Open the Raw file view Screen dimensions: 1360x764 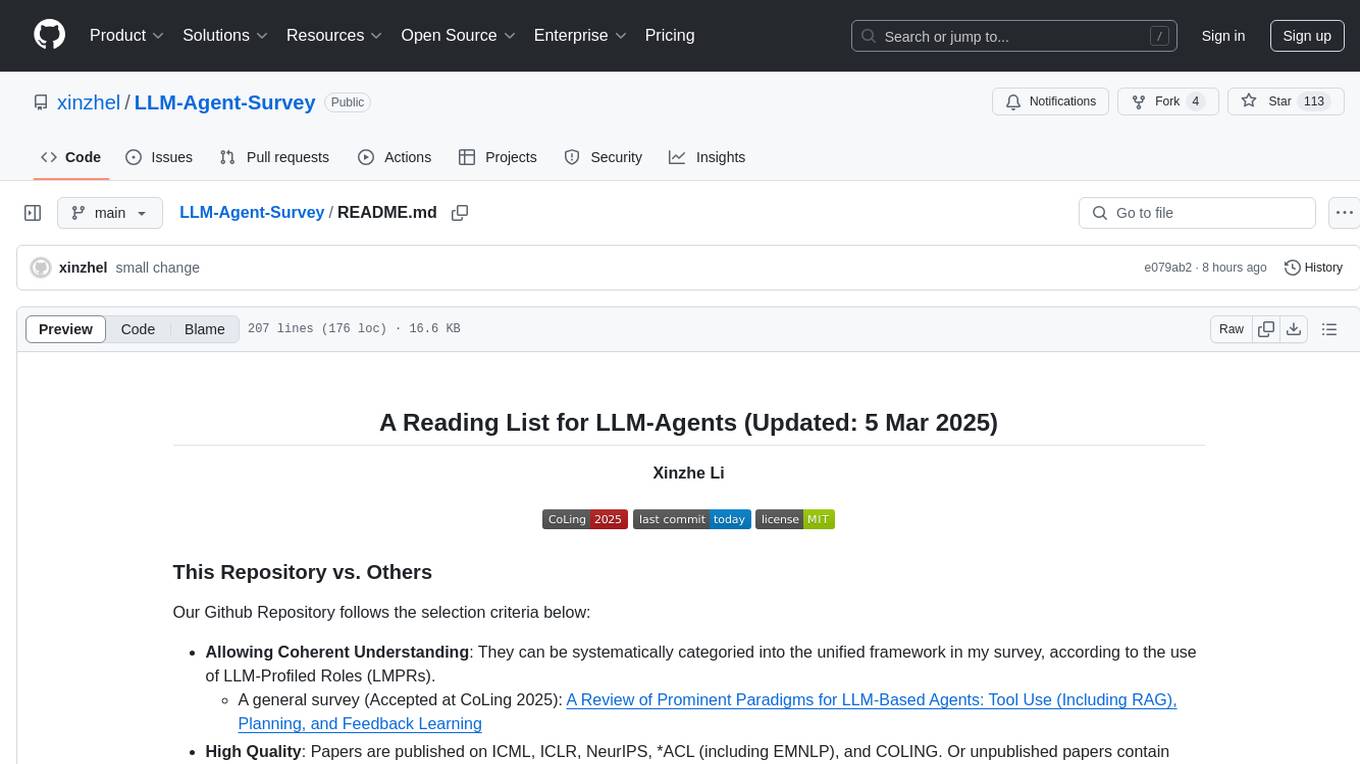1232,329
